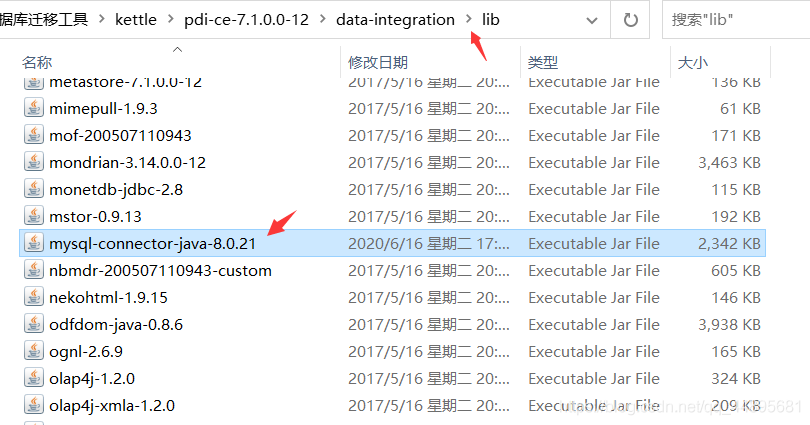Open the address bar history dropdown
This screenshot has width=810, height=425.
point(591,20)
